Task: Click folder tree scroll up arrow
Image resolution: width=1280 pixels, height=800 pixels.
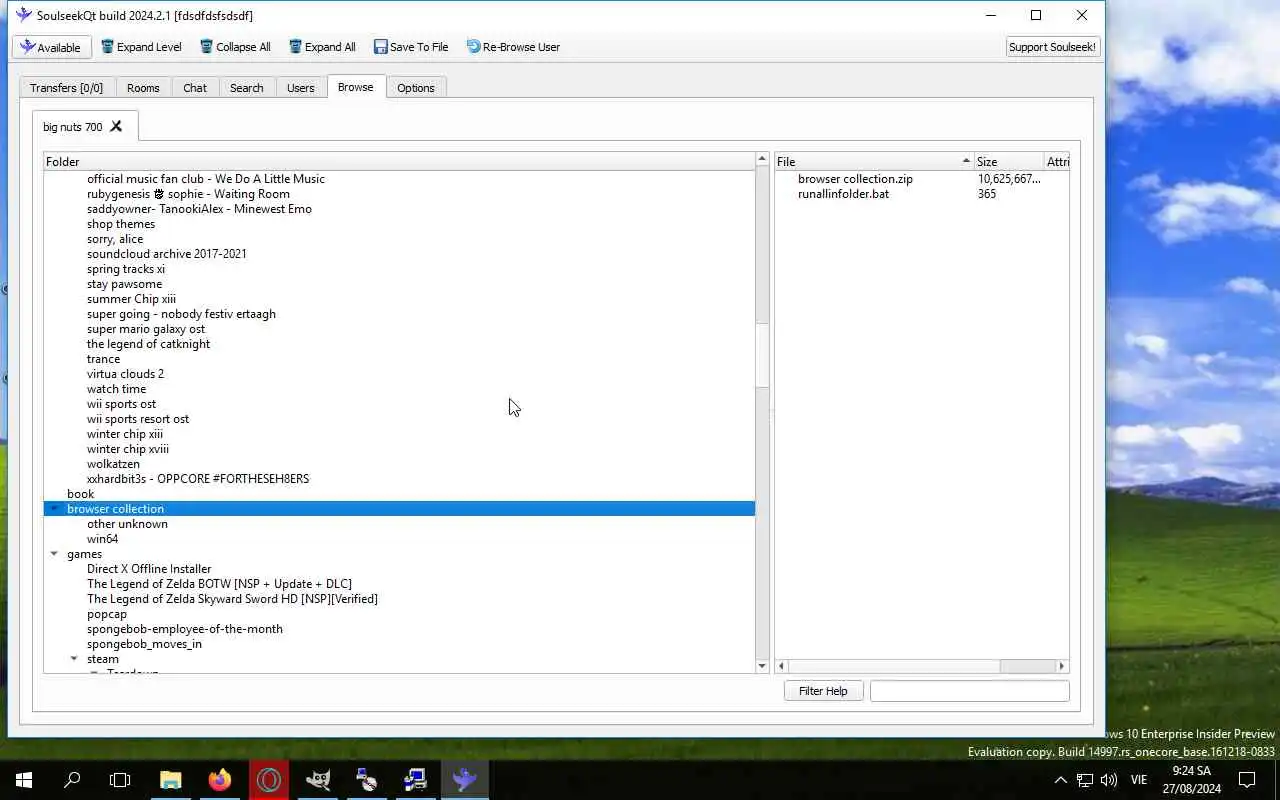Action: (x=762, y=160)
